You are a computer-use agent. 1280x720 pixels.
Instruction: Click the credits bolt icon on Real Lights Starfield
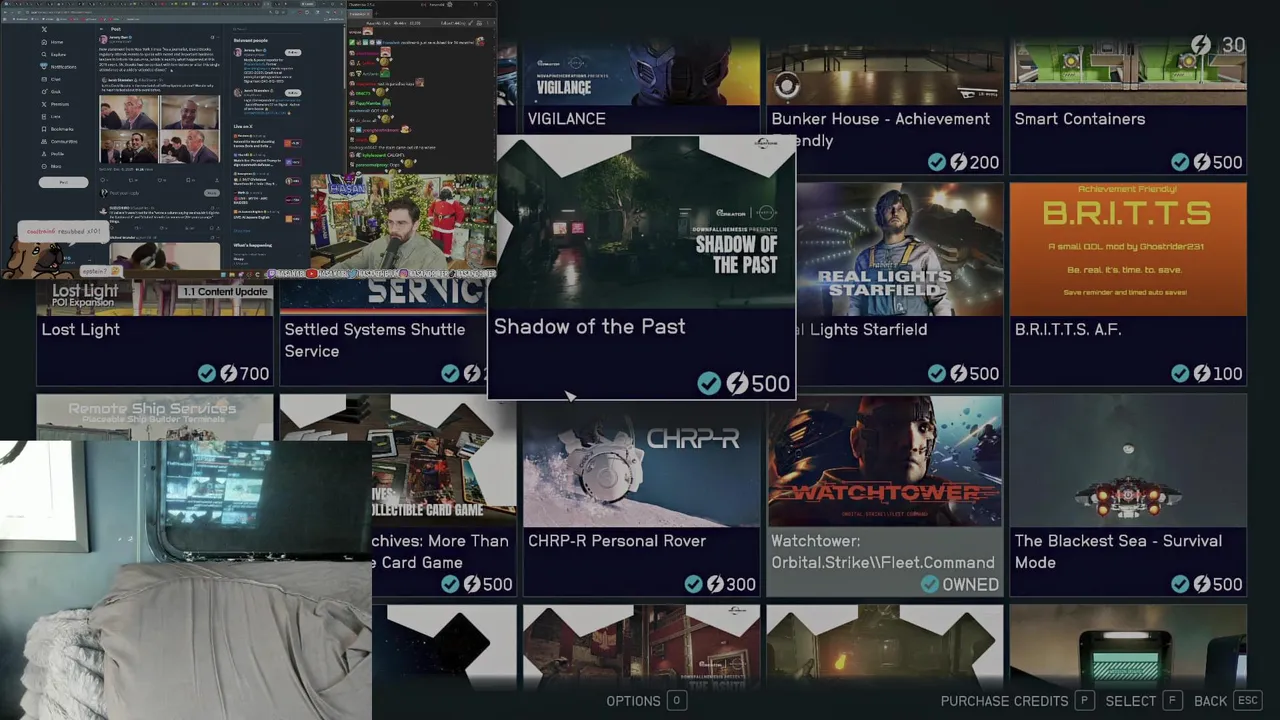(x=958, y=373)
